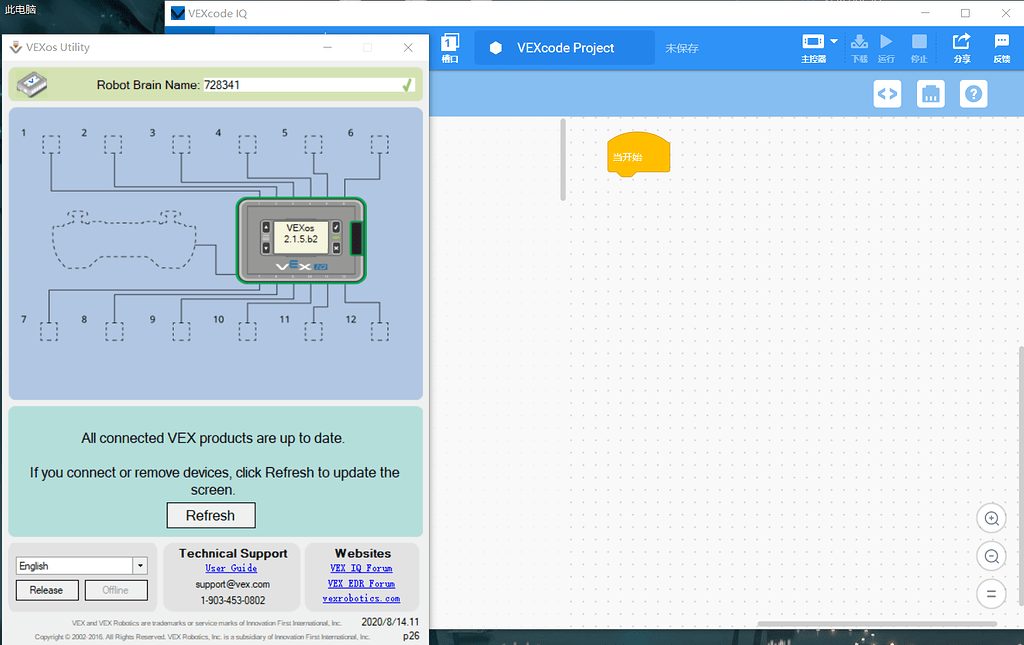Click the Refresh button

point(210,516)
